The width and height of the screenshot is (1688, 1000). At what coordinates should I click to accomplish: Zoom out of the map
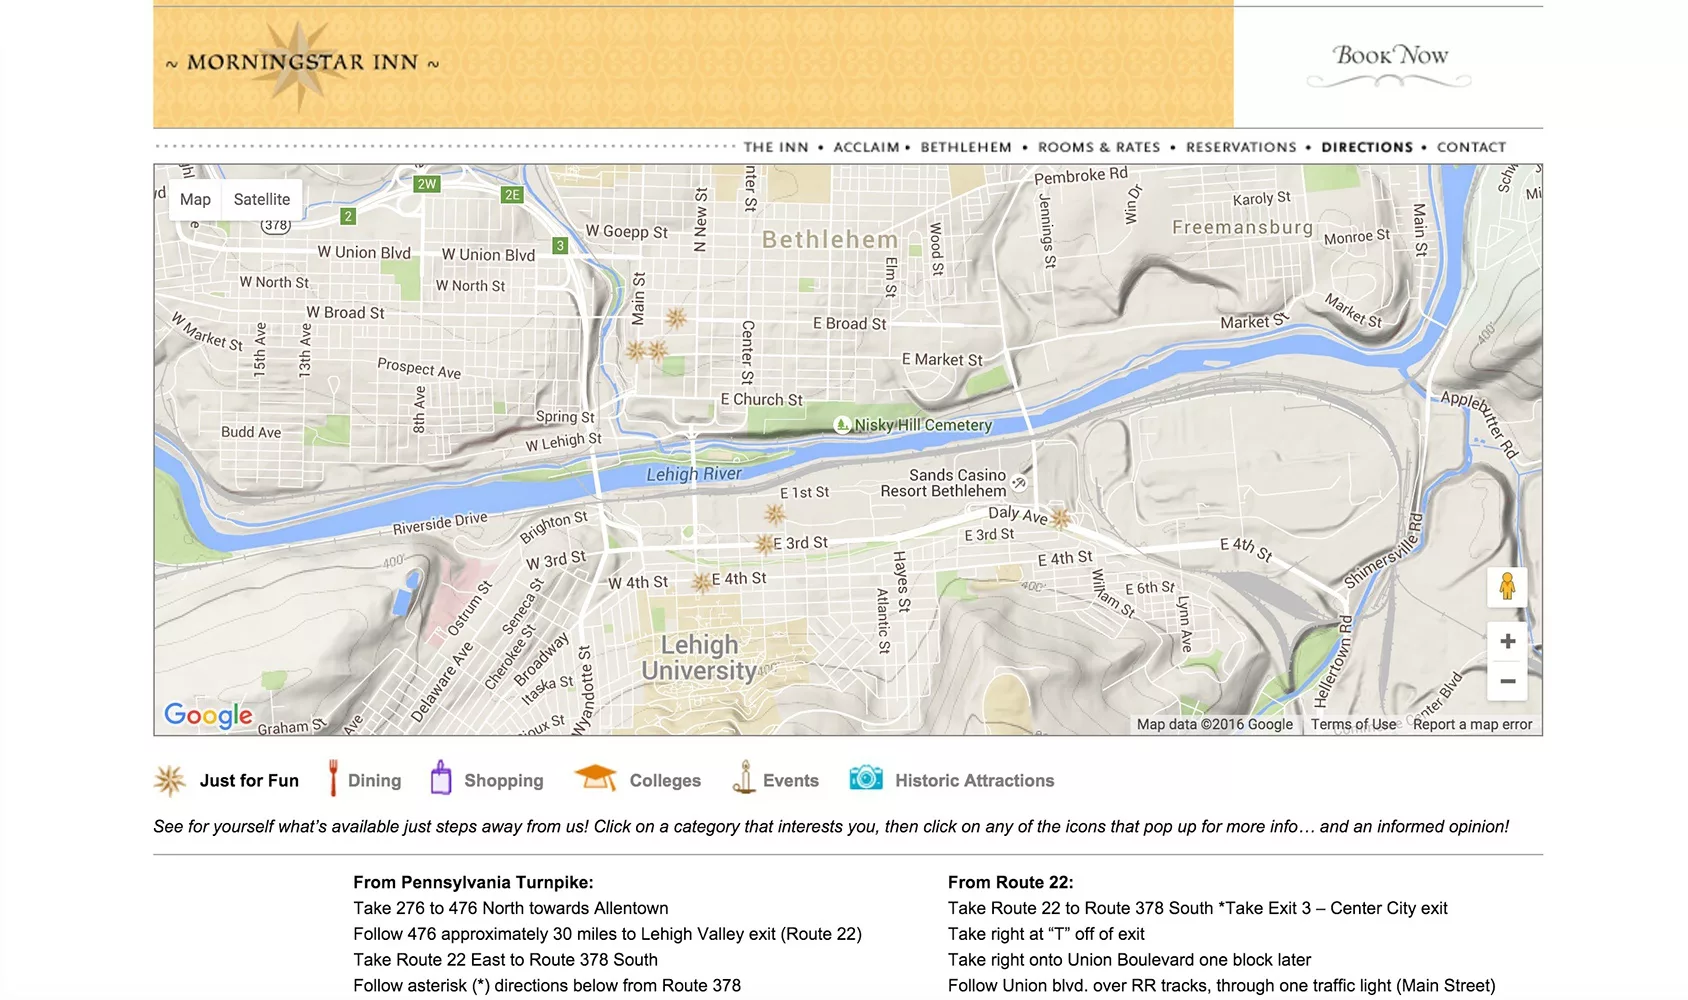(1507, 681)
